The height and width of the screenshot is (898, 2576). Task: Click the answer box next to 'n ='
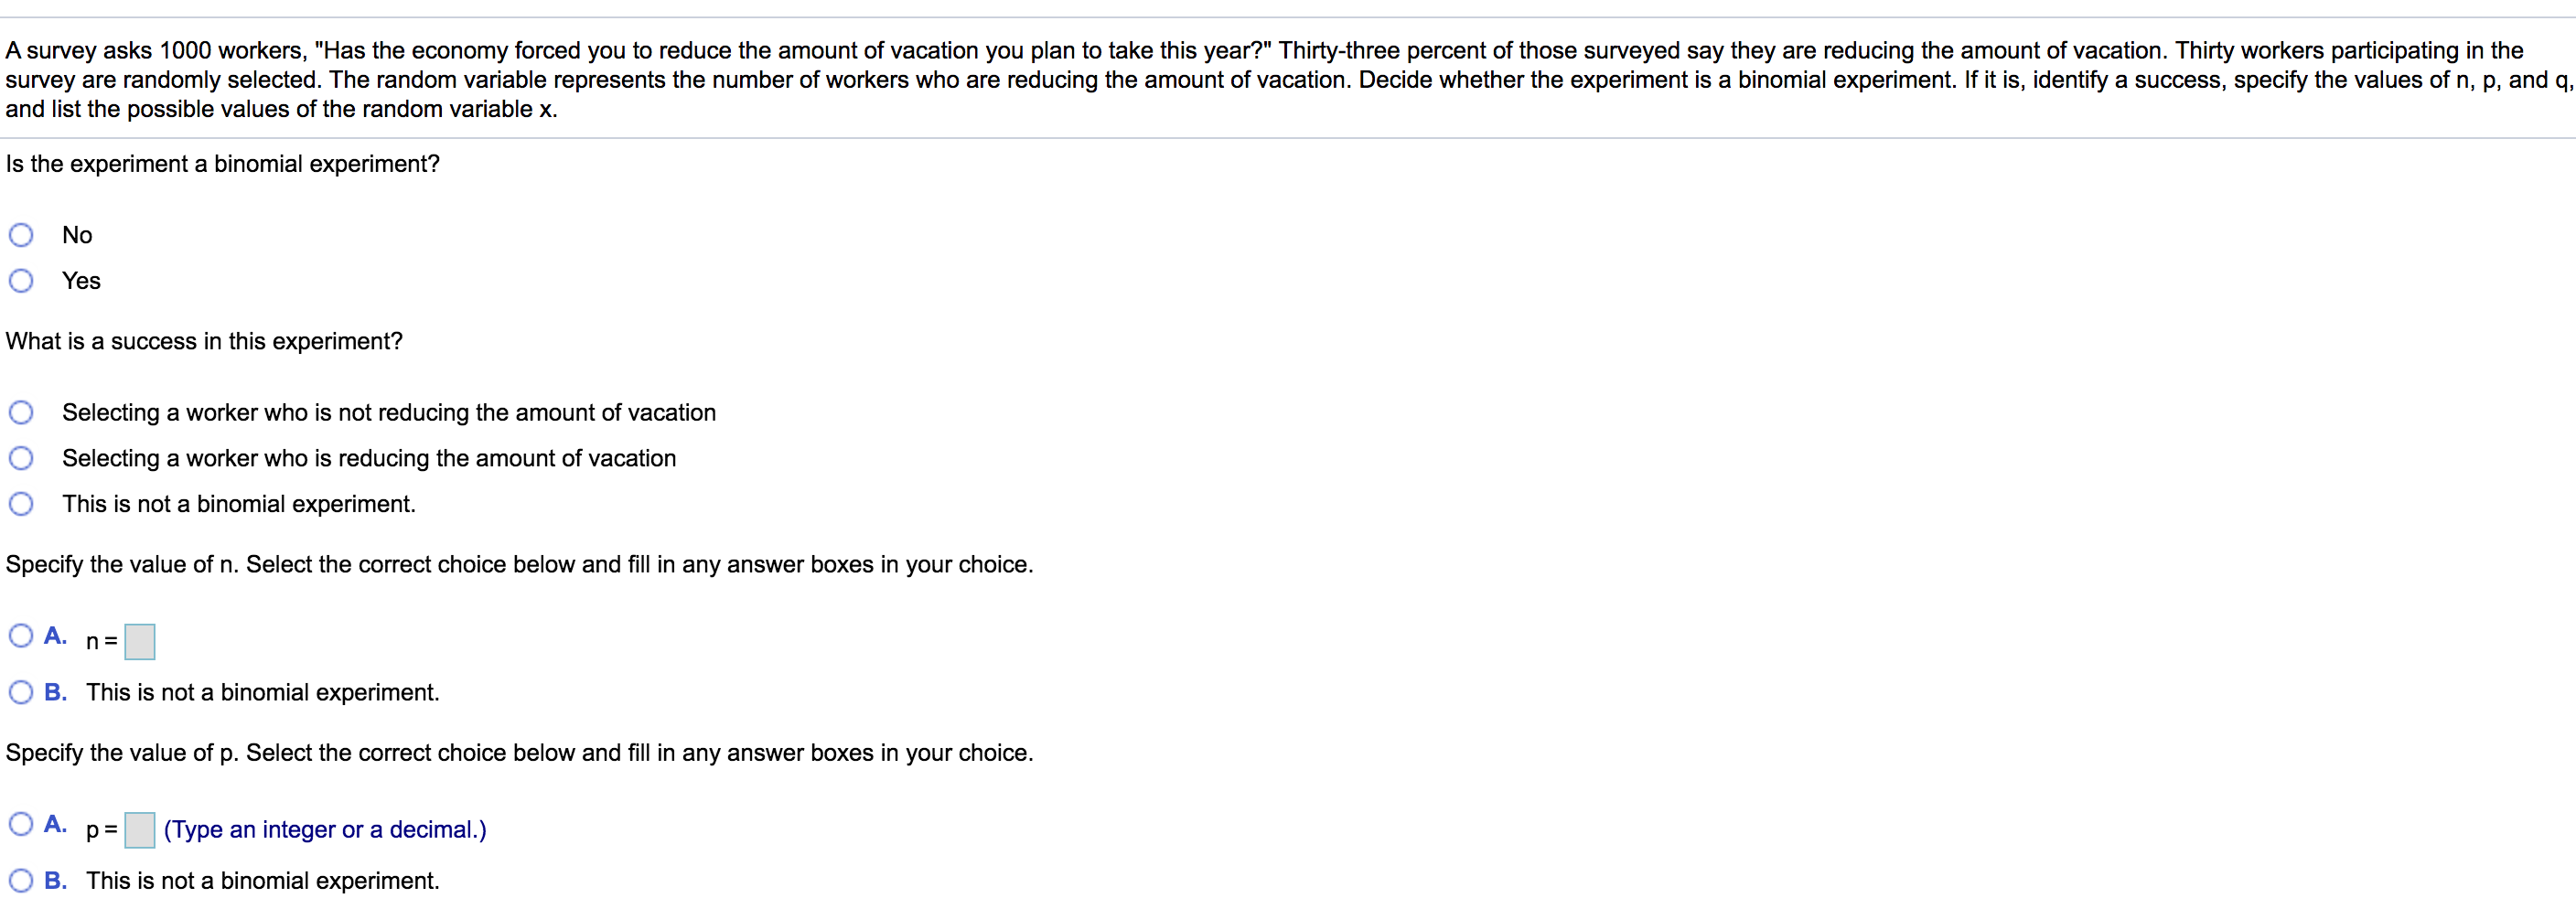click(140, 642)
